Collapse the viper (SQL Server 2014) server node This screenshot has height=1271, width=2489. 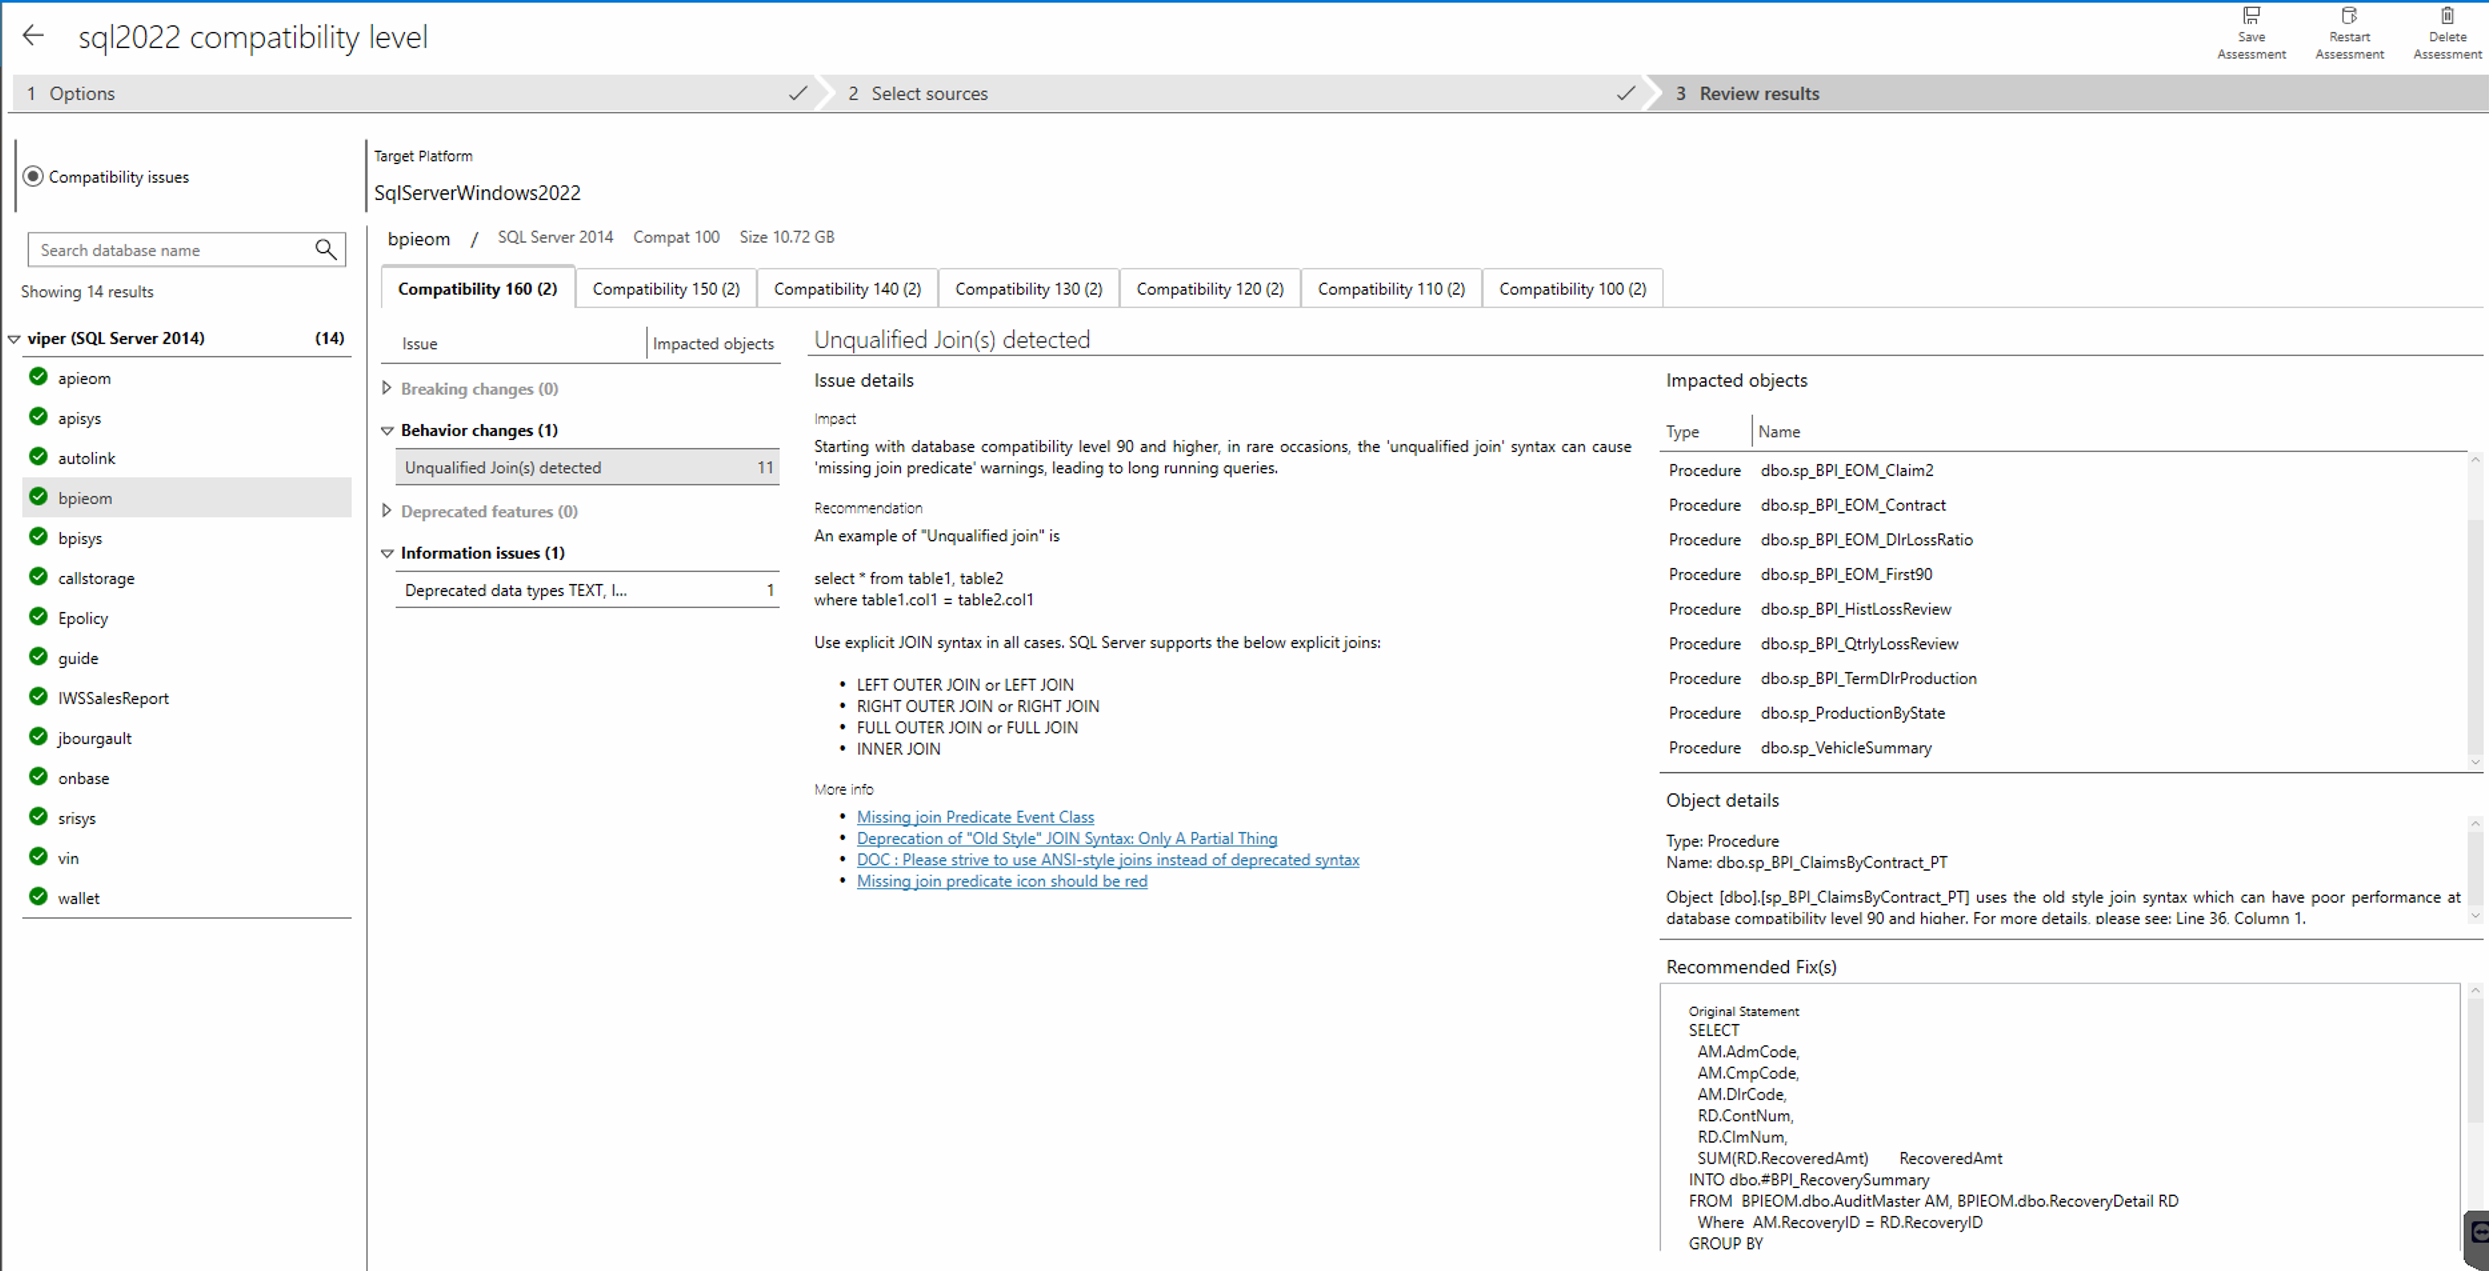tap(14, 339)
